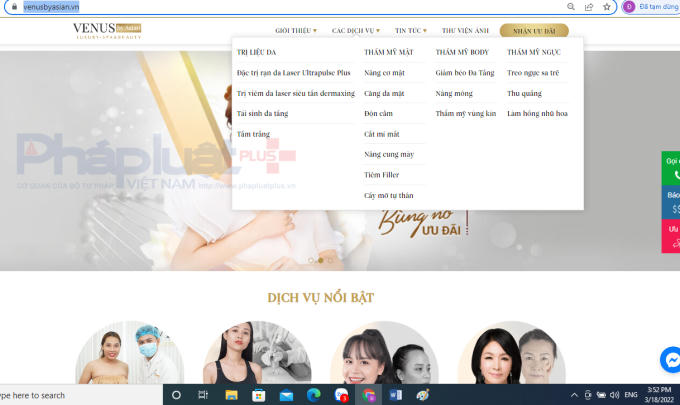Screen dimensions: 680x405
Task: Expand the CÁC DỊCH VỤ dropdown menu
Action: [356, 30]
